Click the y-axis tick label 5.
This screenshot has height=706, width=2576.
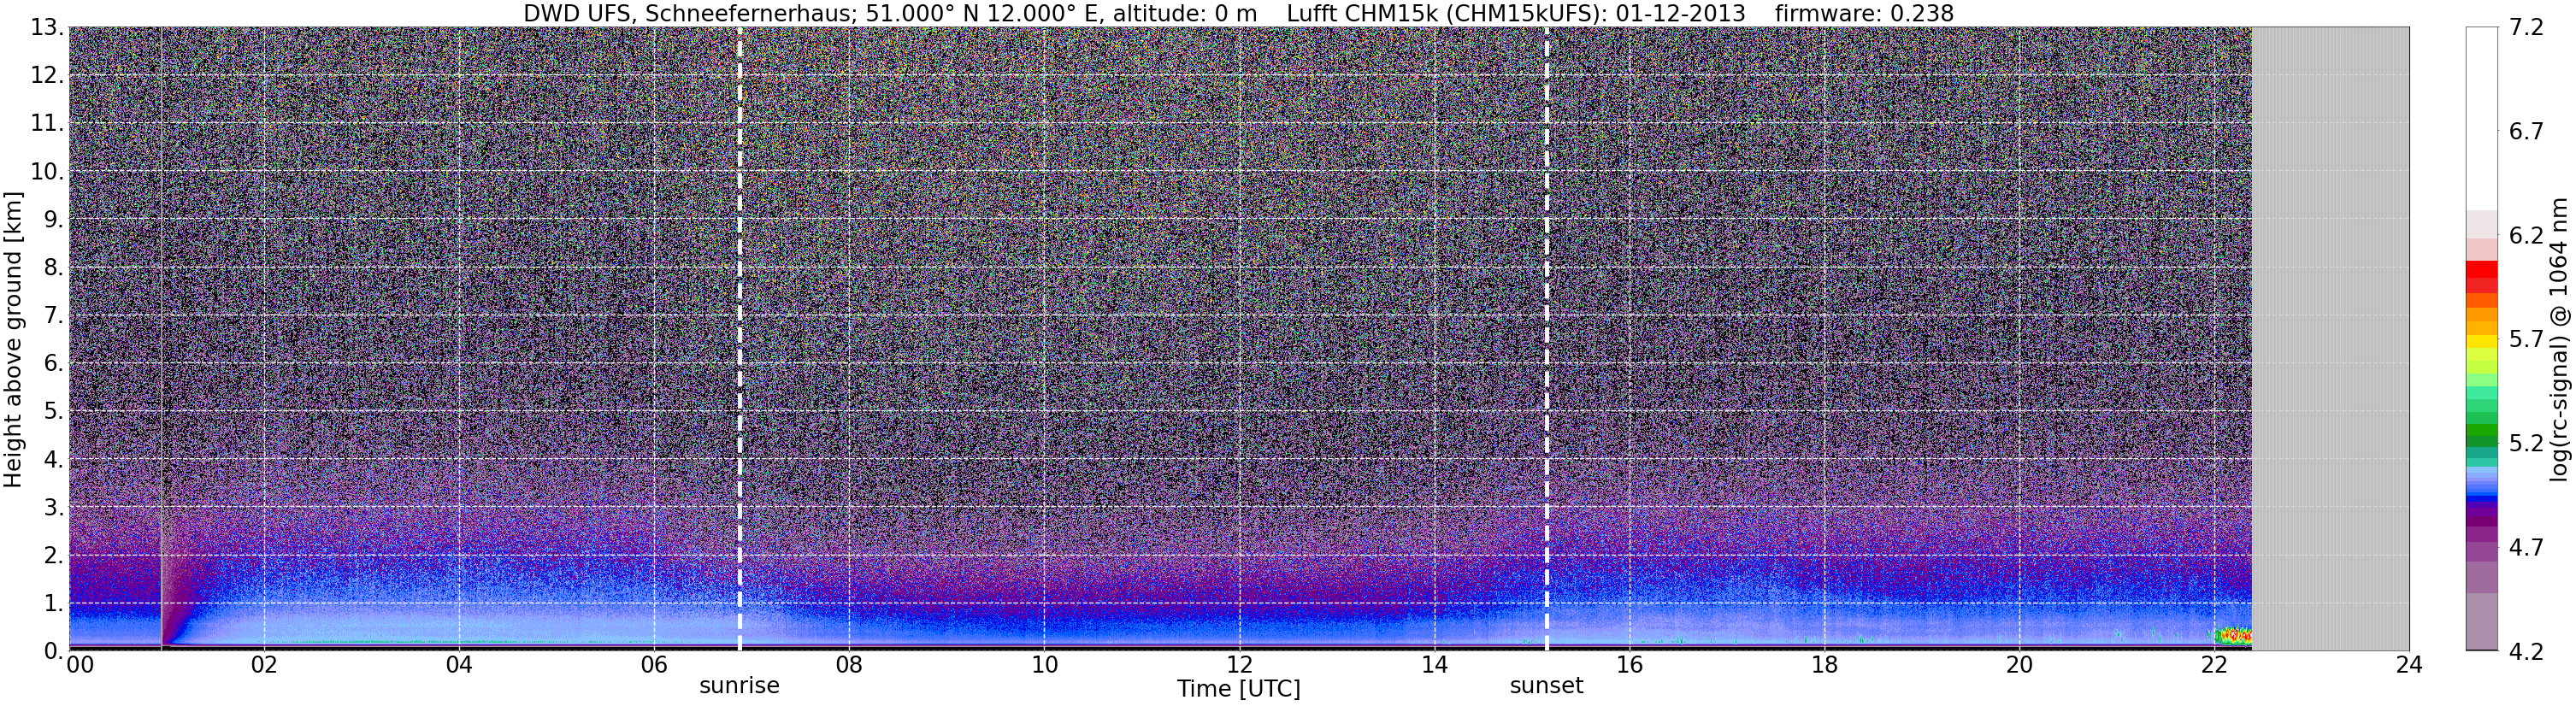pyautogui.click(x=53, y=412)
